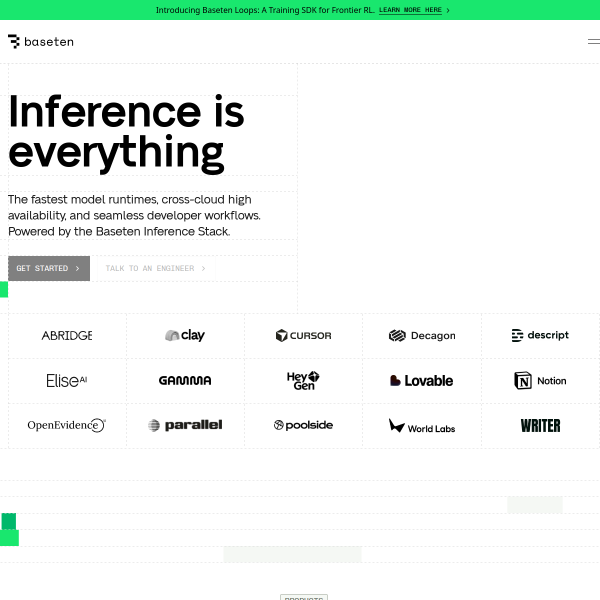This screenshot has height=600, width=600.
Task: Click the Descript logo
Action: [540, 335]
